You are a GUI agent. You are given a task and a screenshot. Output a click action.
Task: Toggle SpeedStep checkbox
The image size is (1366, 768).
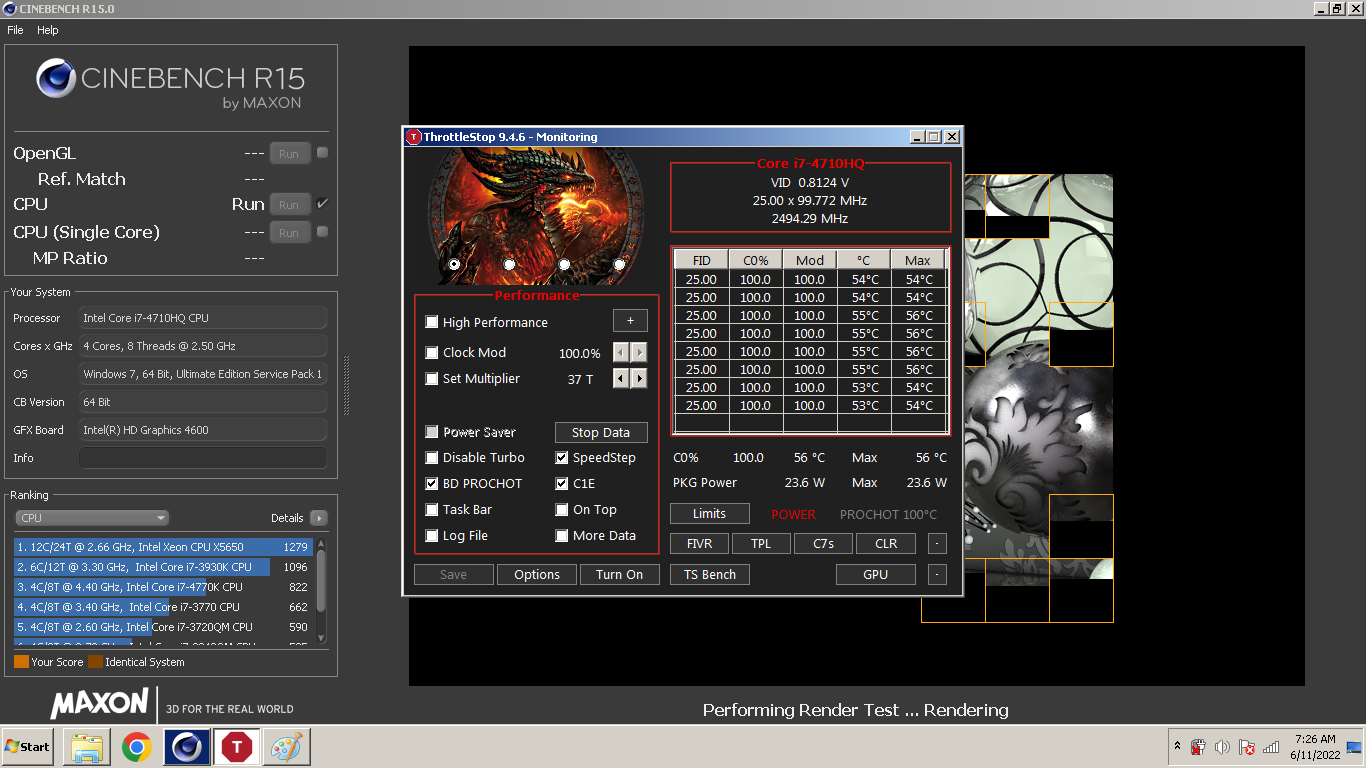coord(562,457)
